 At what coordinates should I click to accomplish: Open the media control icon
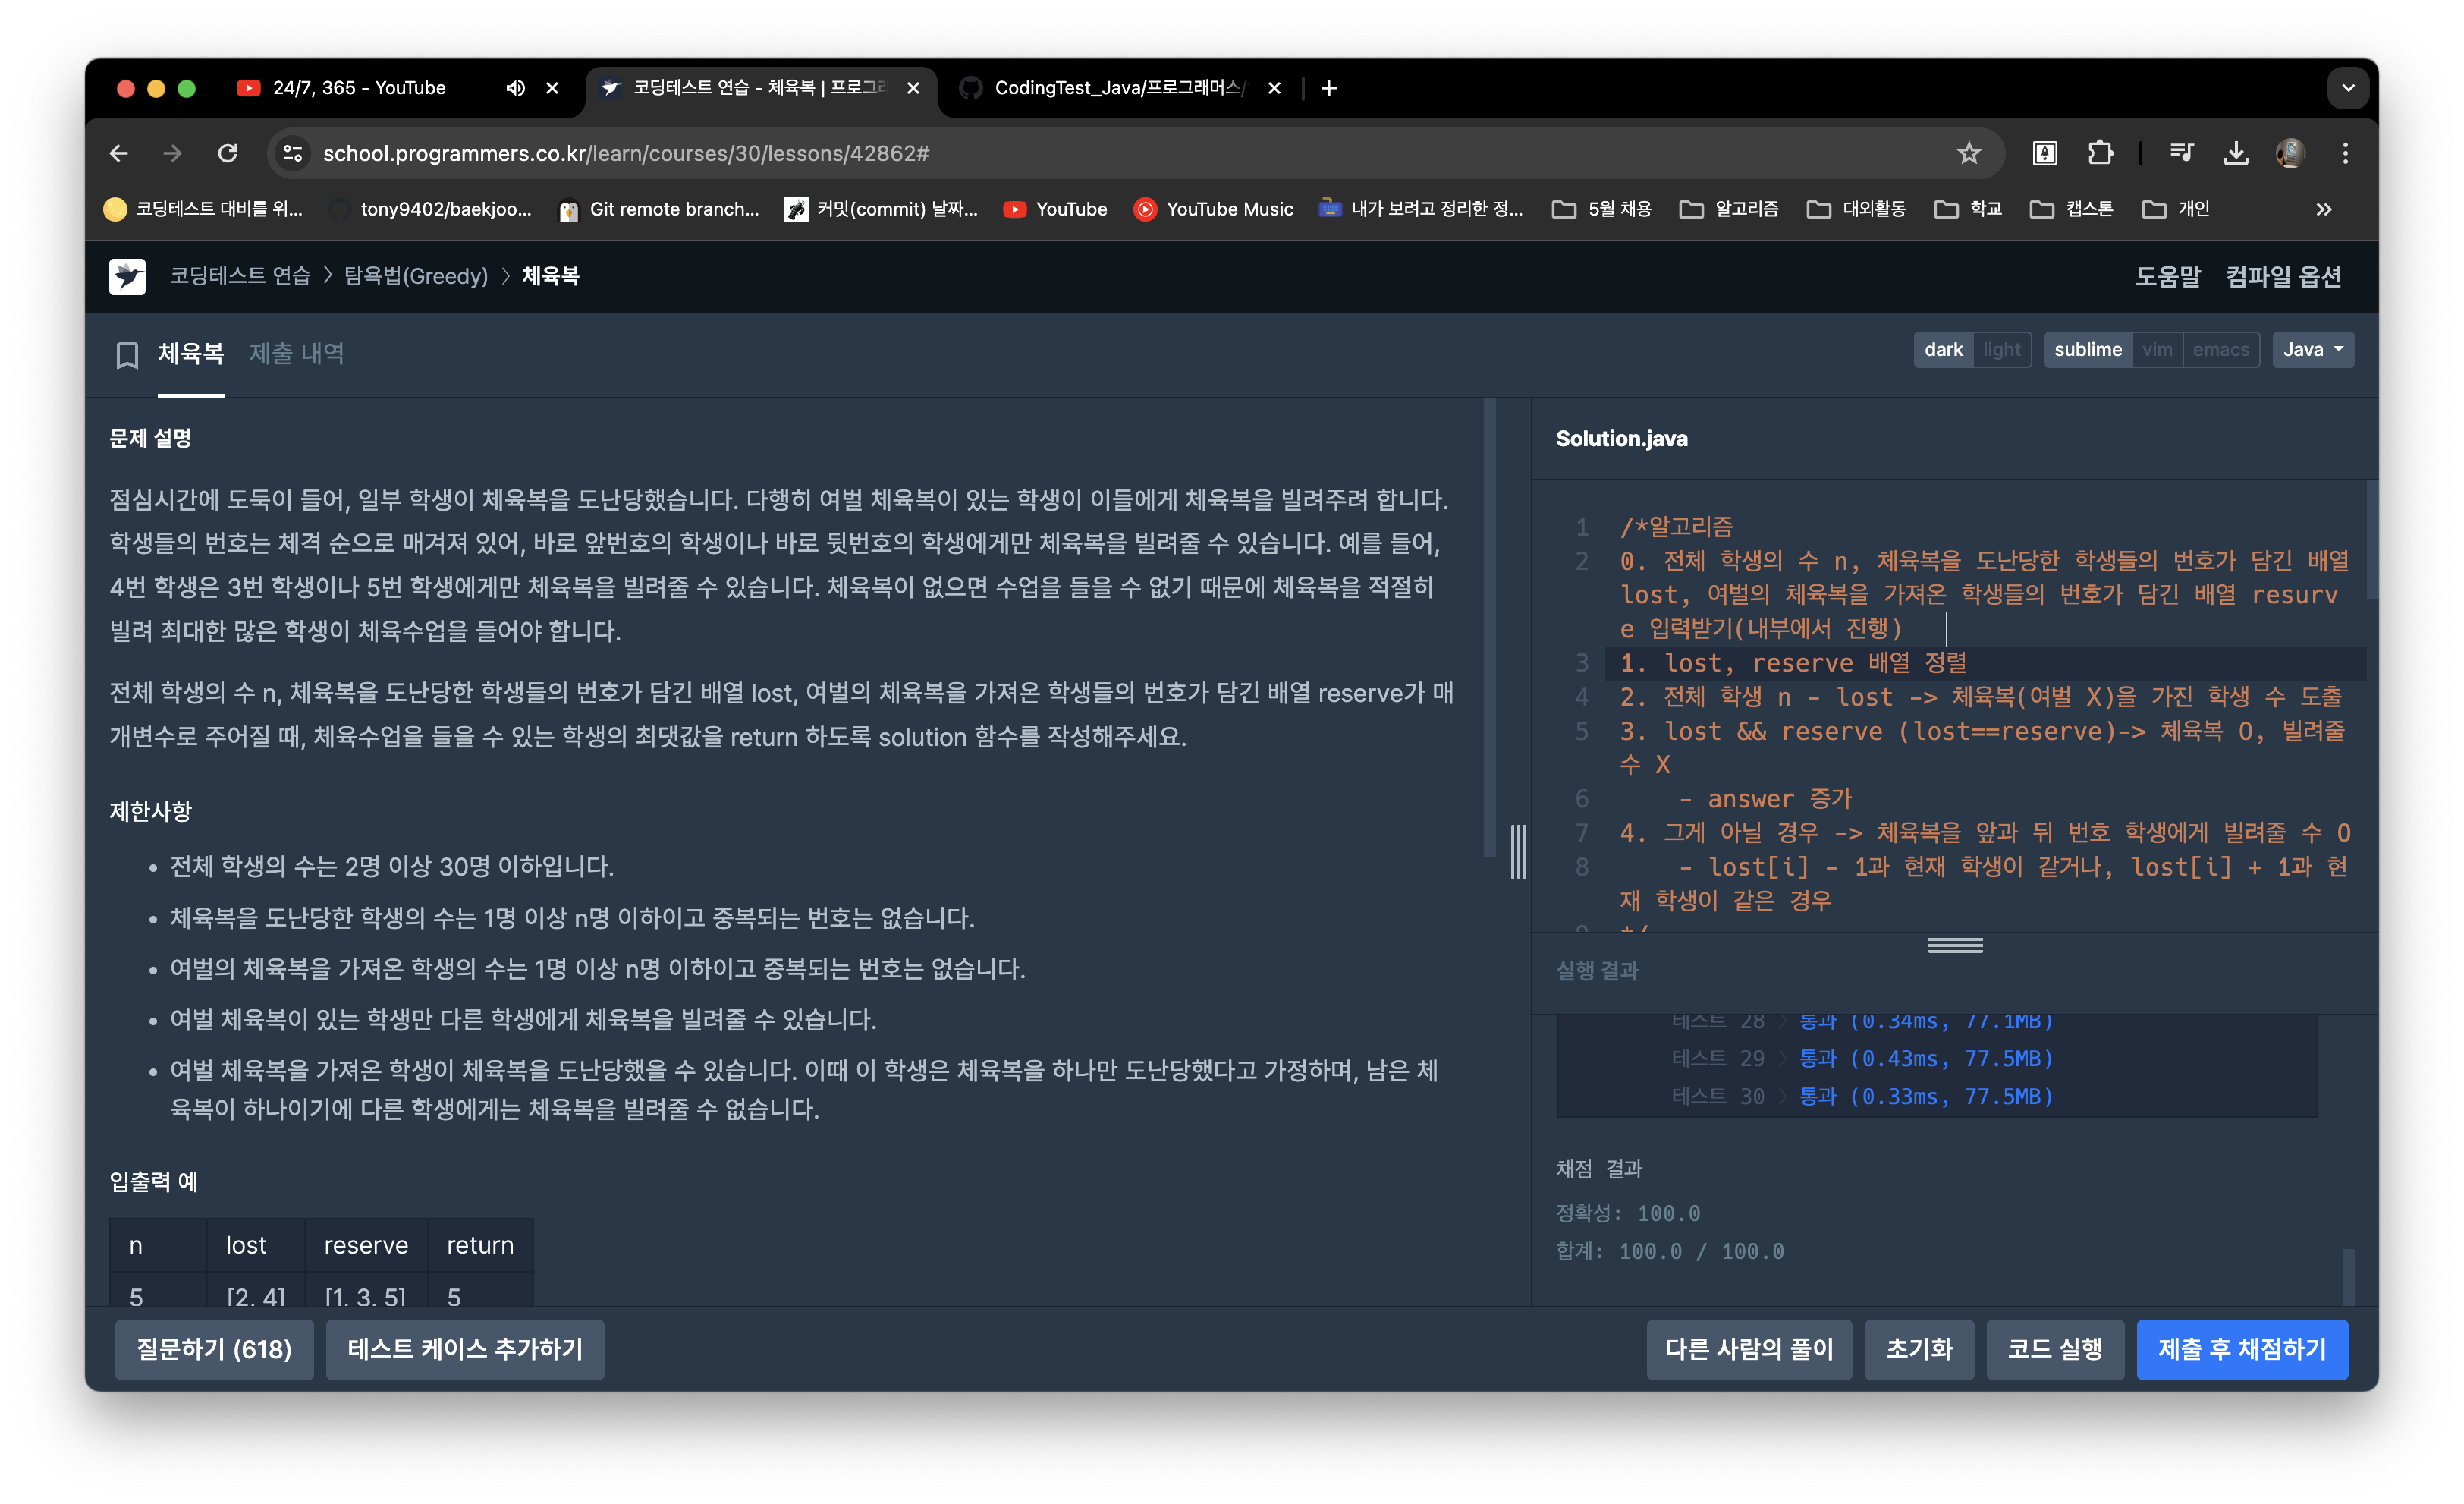2181,153
